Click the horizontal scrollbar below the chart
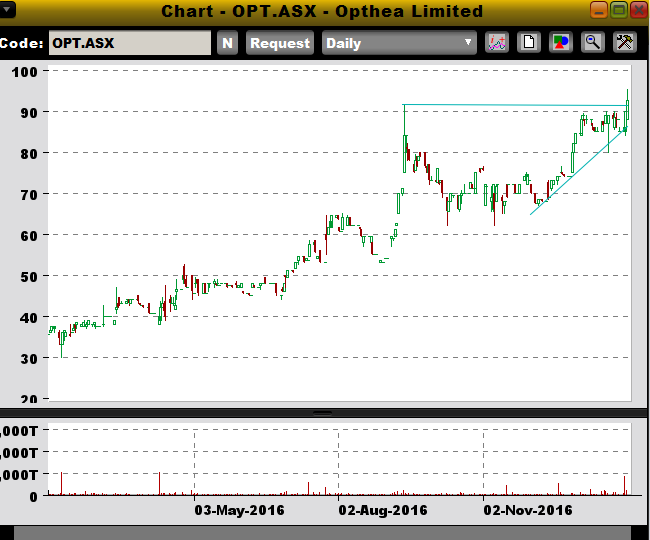Viewport: 650px width, 540px height. [x=323, y=533]
